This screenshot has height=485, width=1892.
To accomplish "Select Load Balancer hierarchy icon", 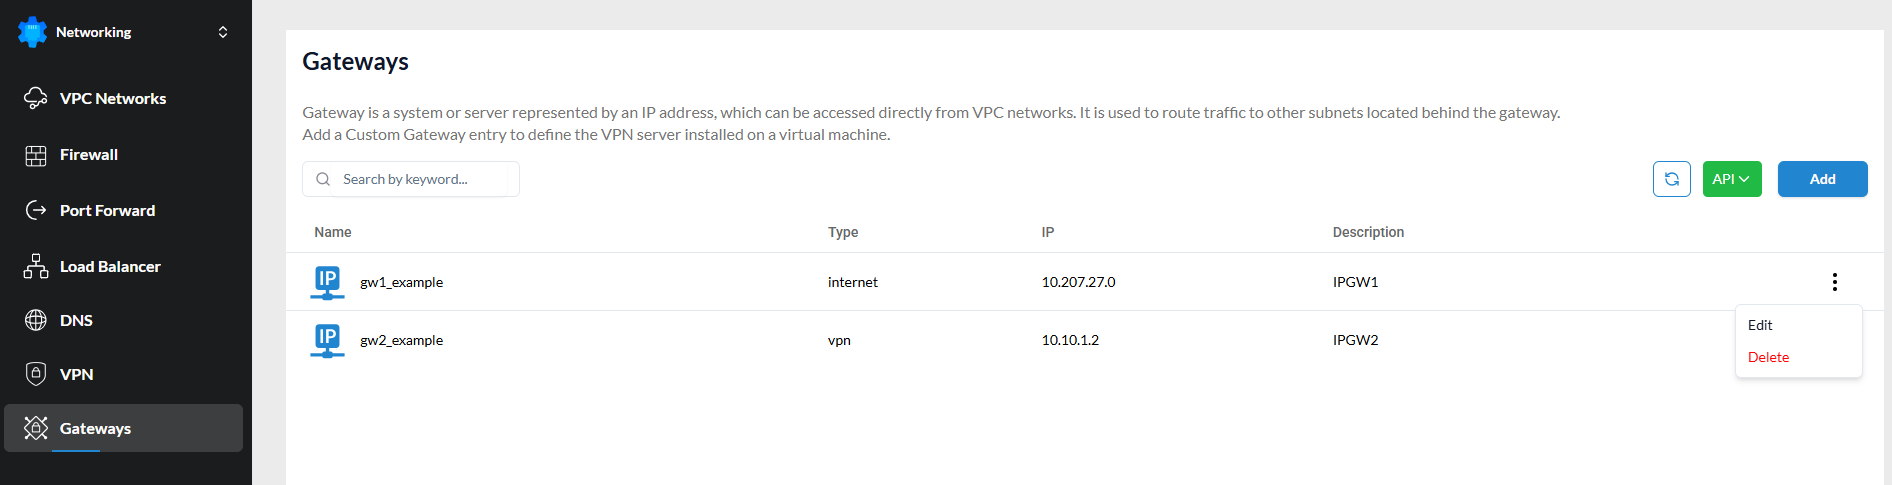I will point(36,266).
